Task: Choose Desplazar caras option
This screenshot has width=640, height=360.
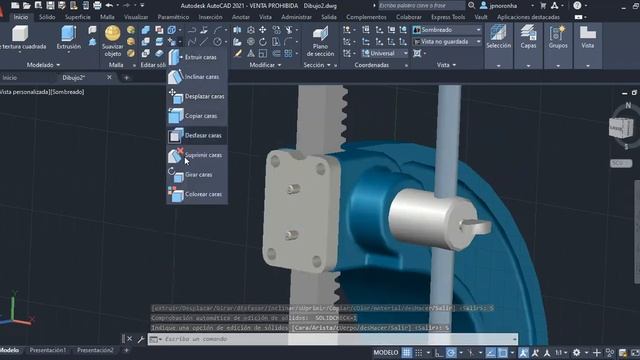Action: pyautogui.click(x=197, y=96)
